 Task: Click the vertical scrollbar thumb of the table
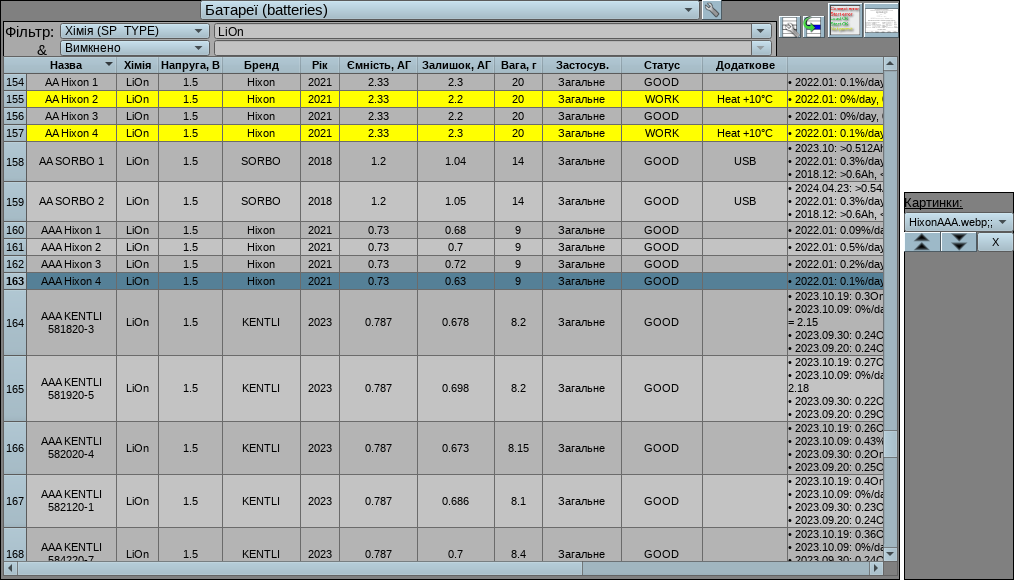pos(890,445)
